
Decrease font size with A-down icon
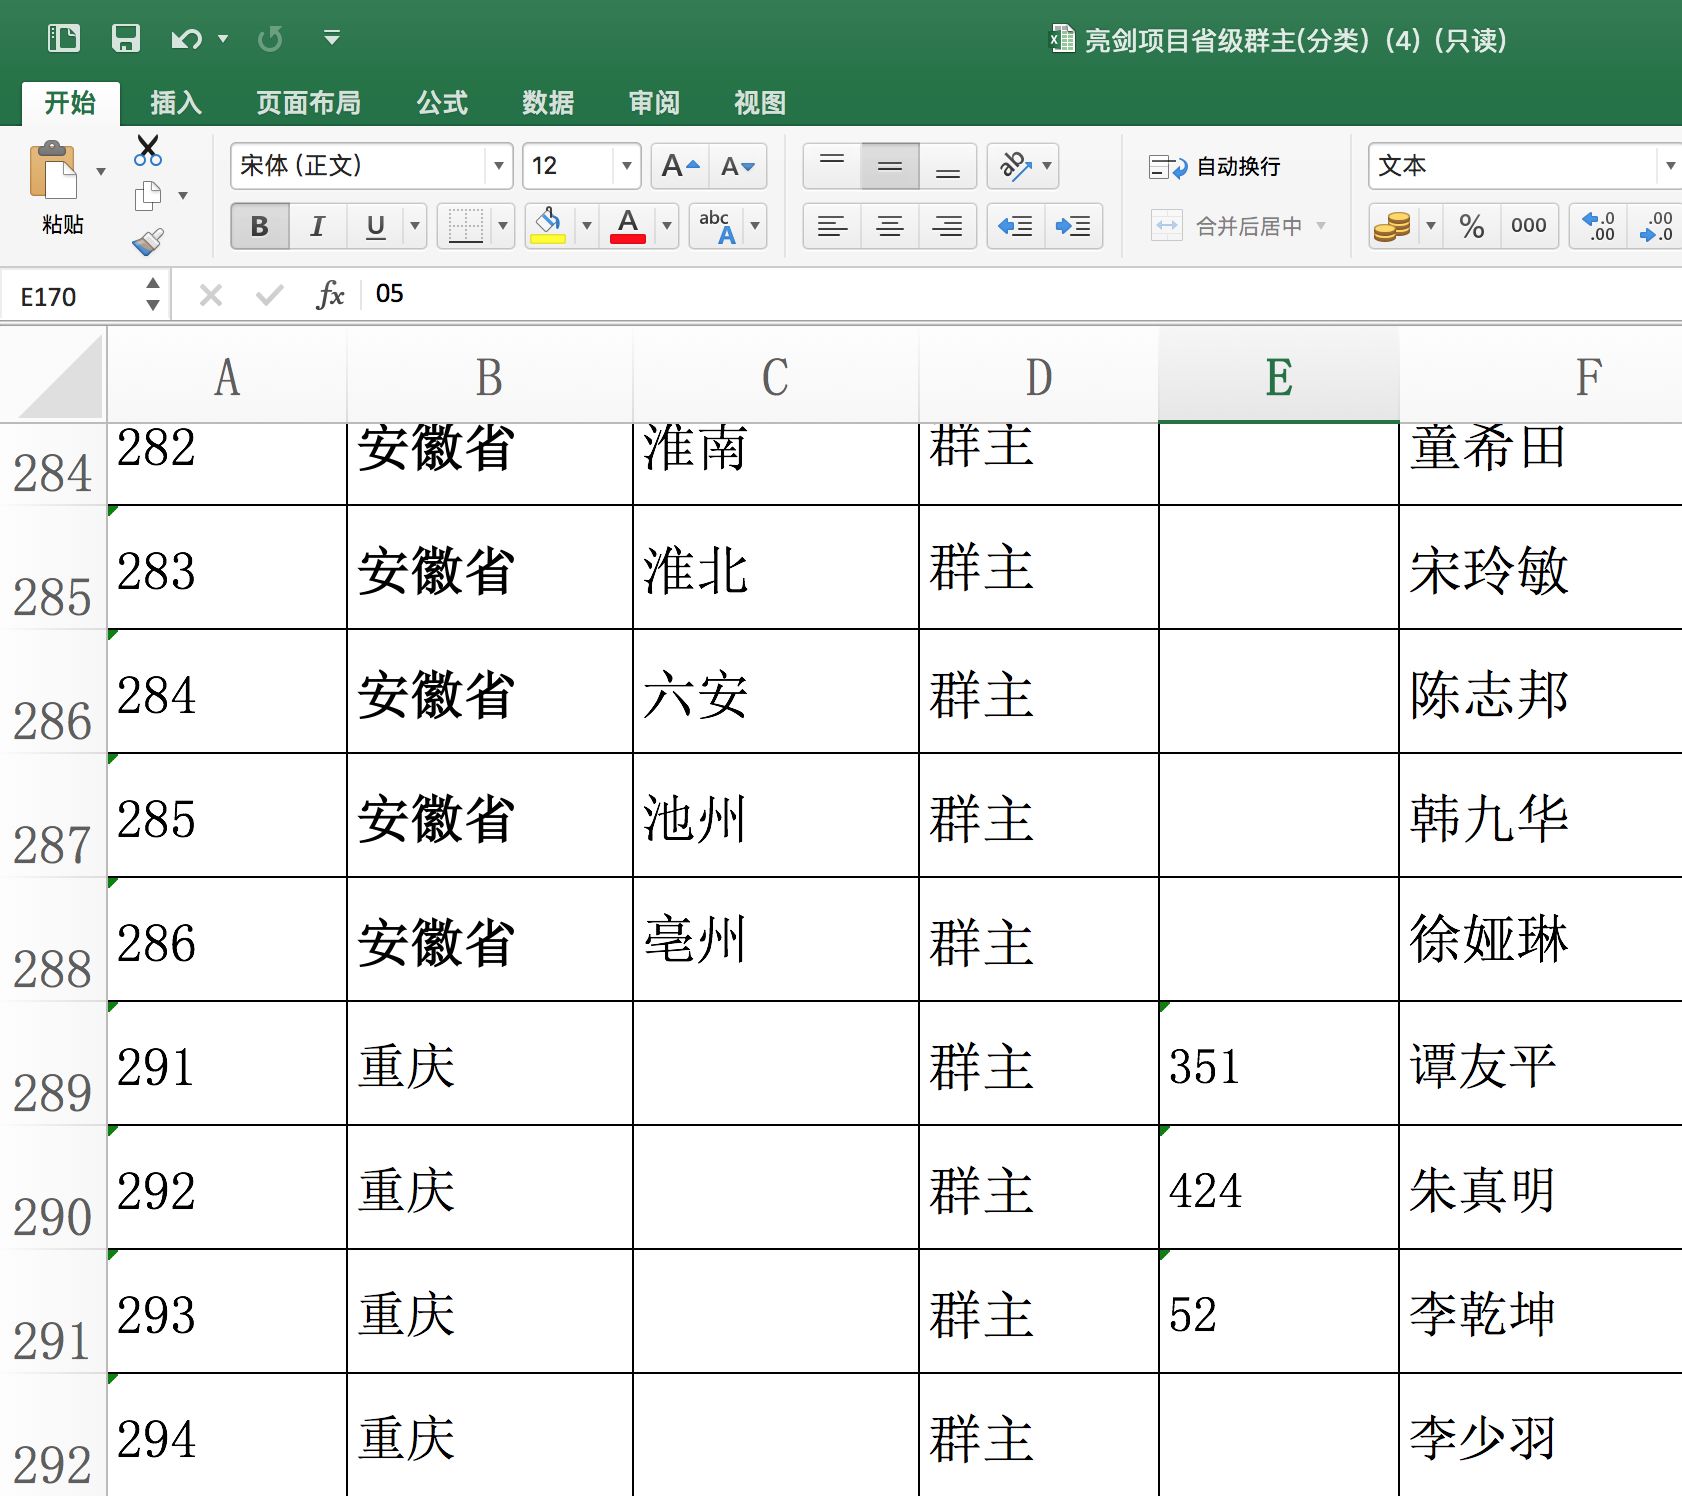[x=738, y=166]
